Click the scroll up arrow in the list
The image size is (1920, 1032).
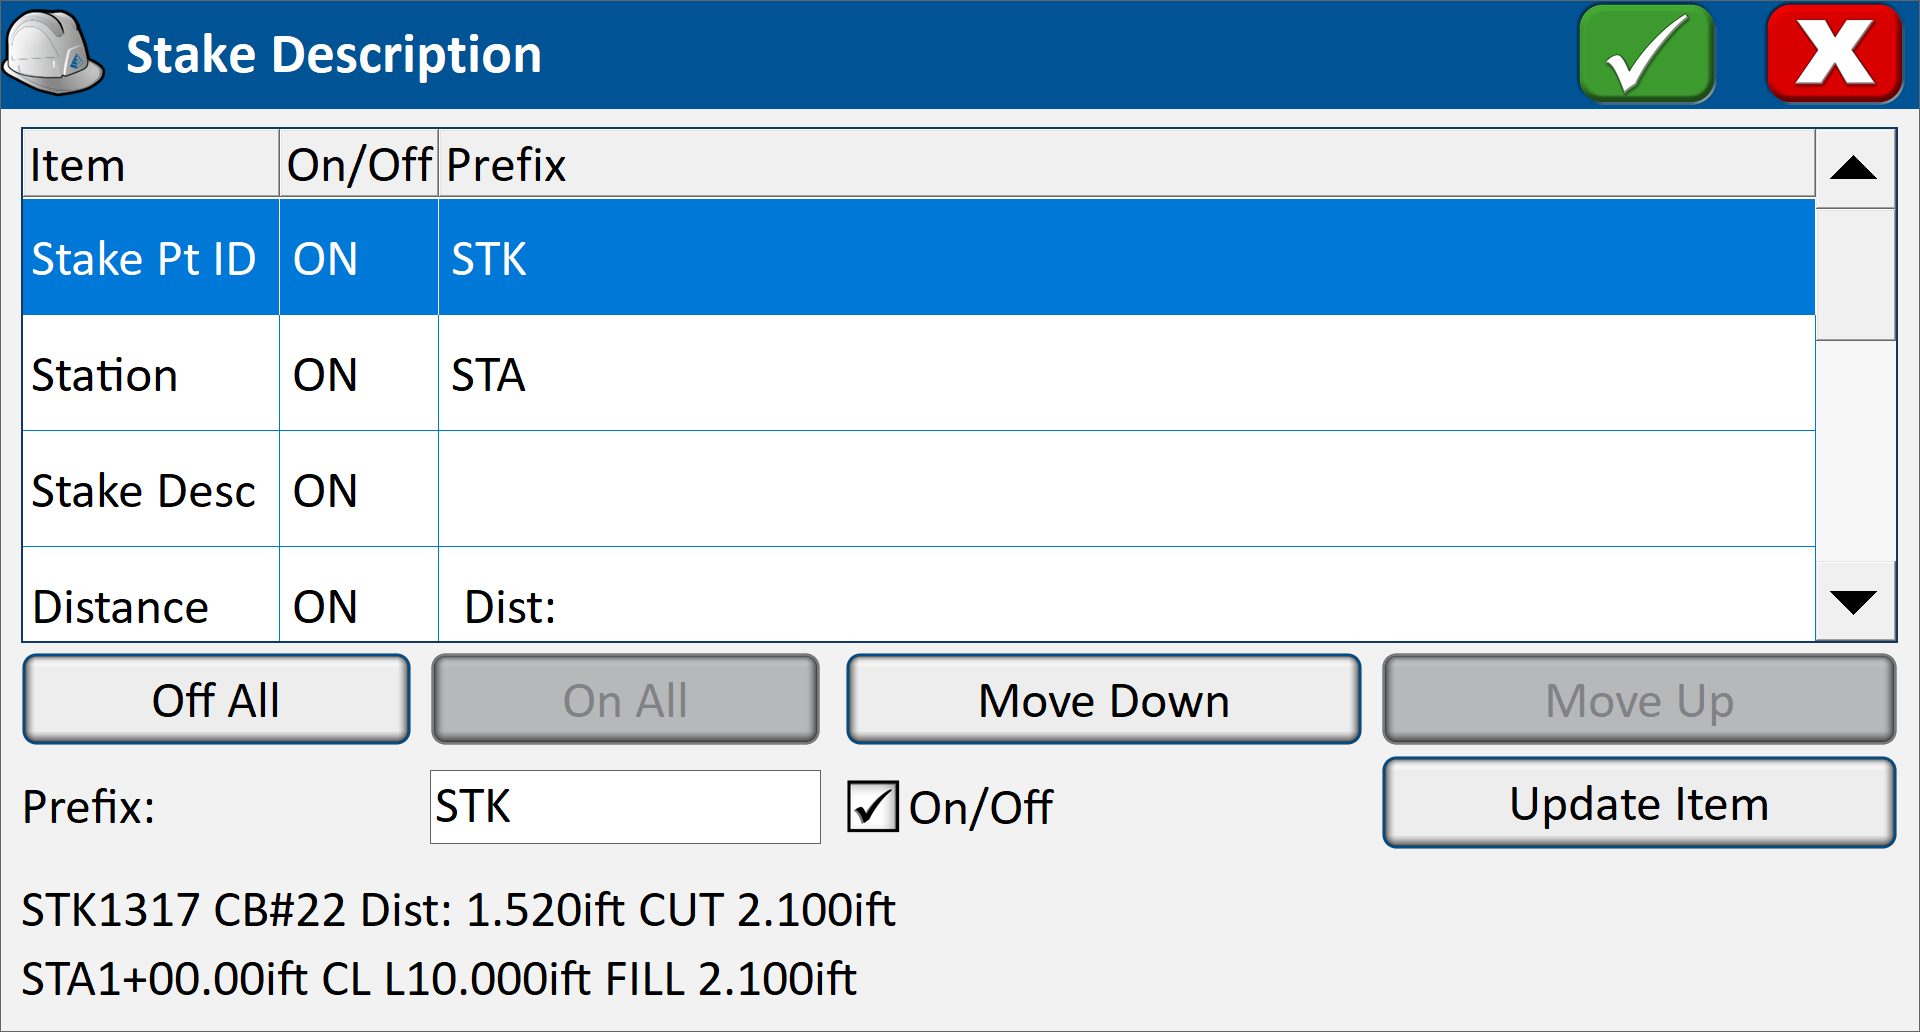1854,168
